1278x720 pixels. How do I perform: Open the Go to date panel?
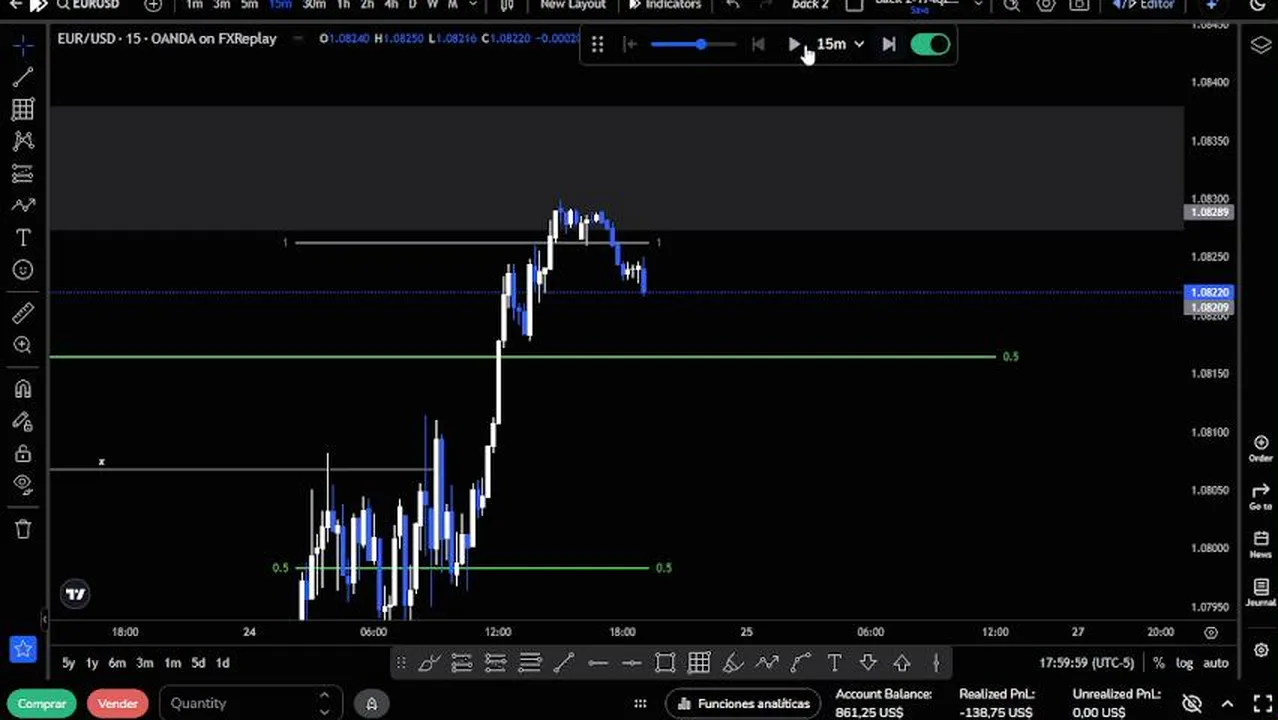coord(1260,496)
